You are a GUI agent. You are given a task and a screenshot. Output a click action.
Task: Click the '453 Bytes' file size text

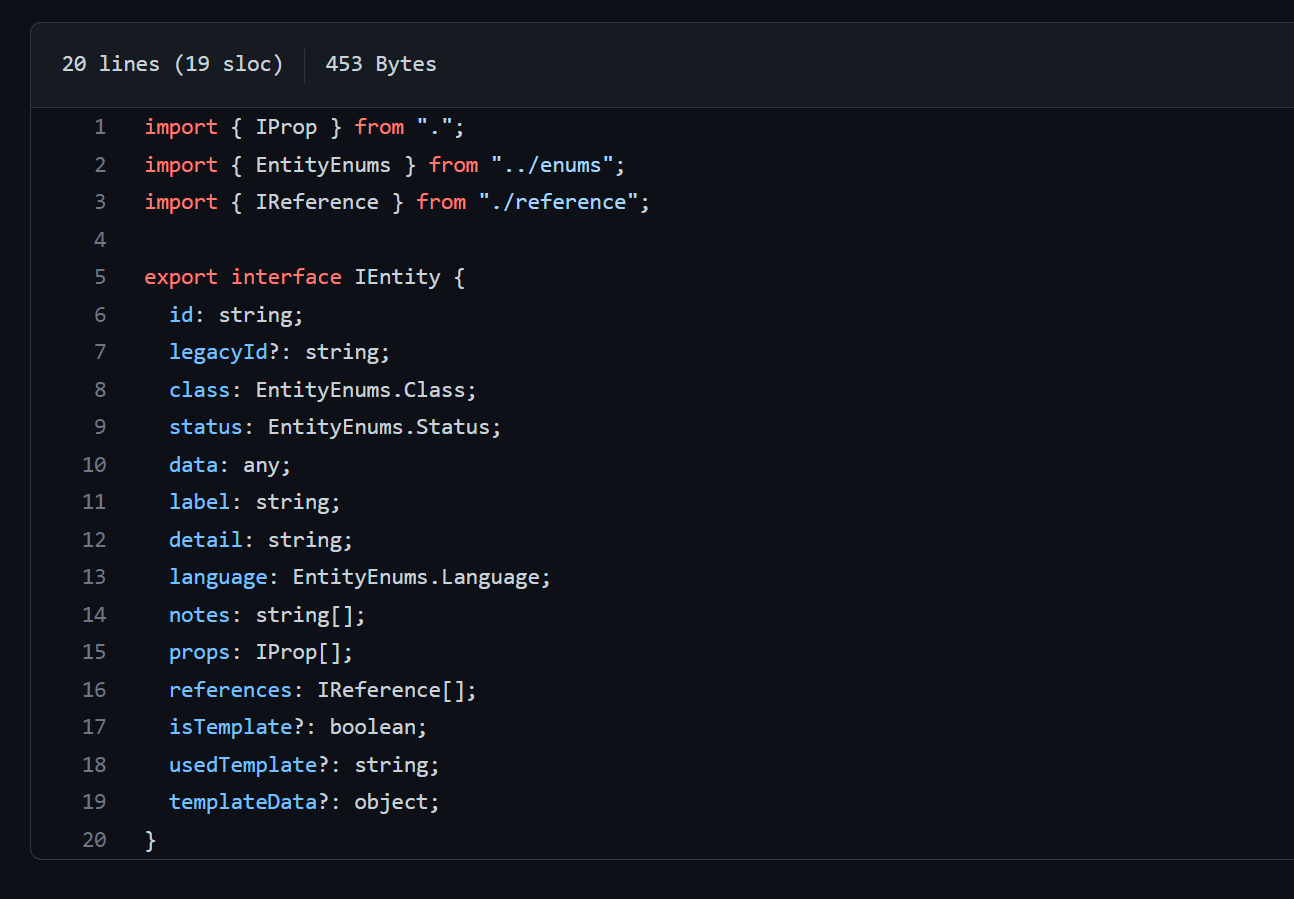coord(381,64)
